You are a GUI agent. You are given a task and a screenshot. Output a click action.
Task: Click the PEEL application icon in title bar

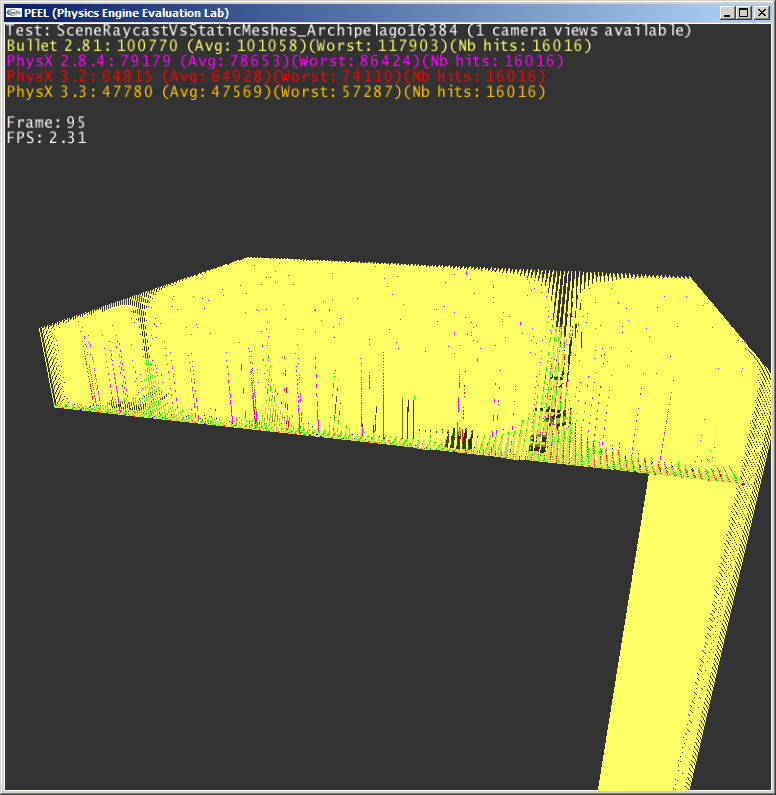point(14,13)
